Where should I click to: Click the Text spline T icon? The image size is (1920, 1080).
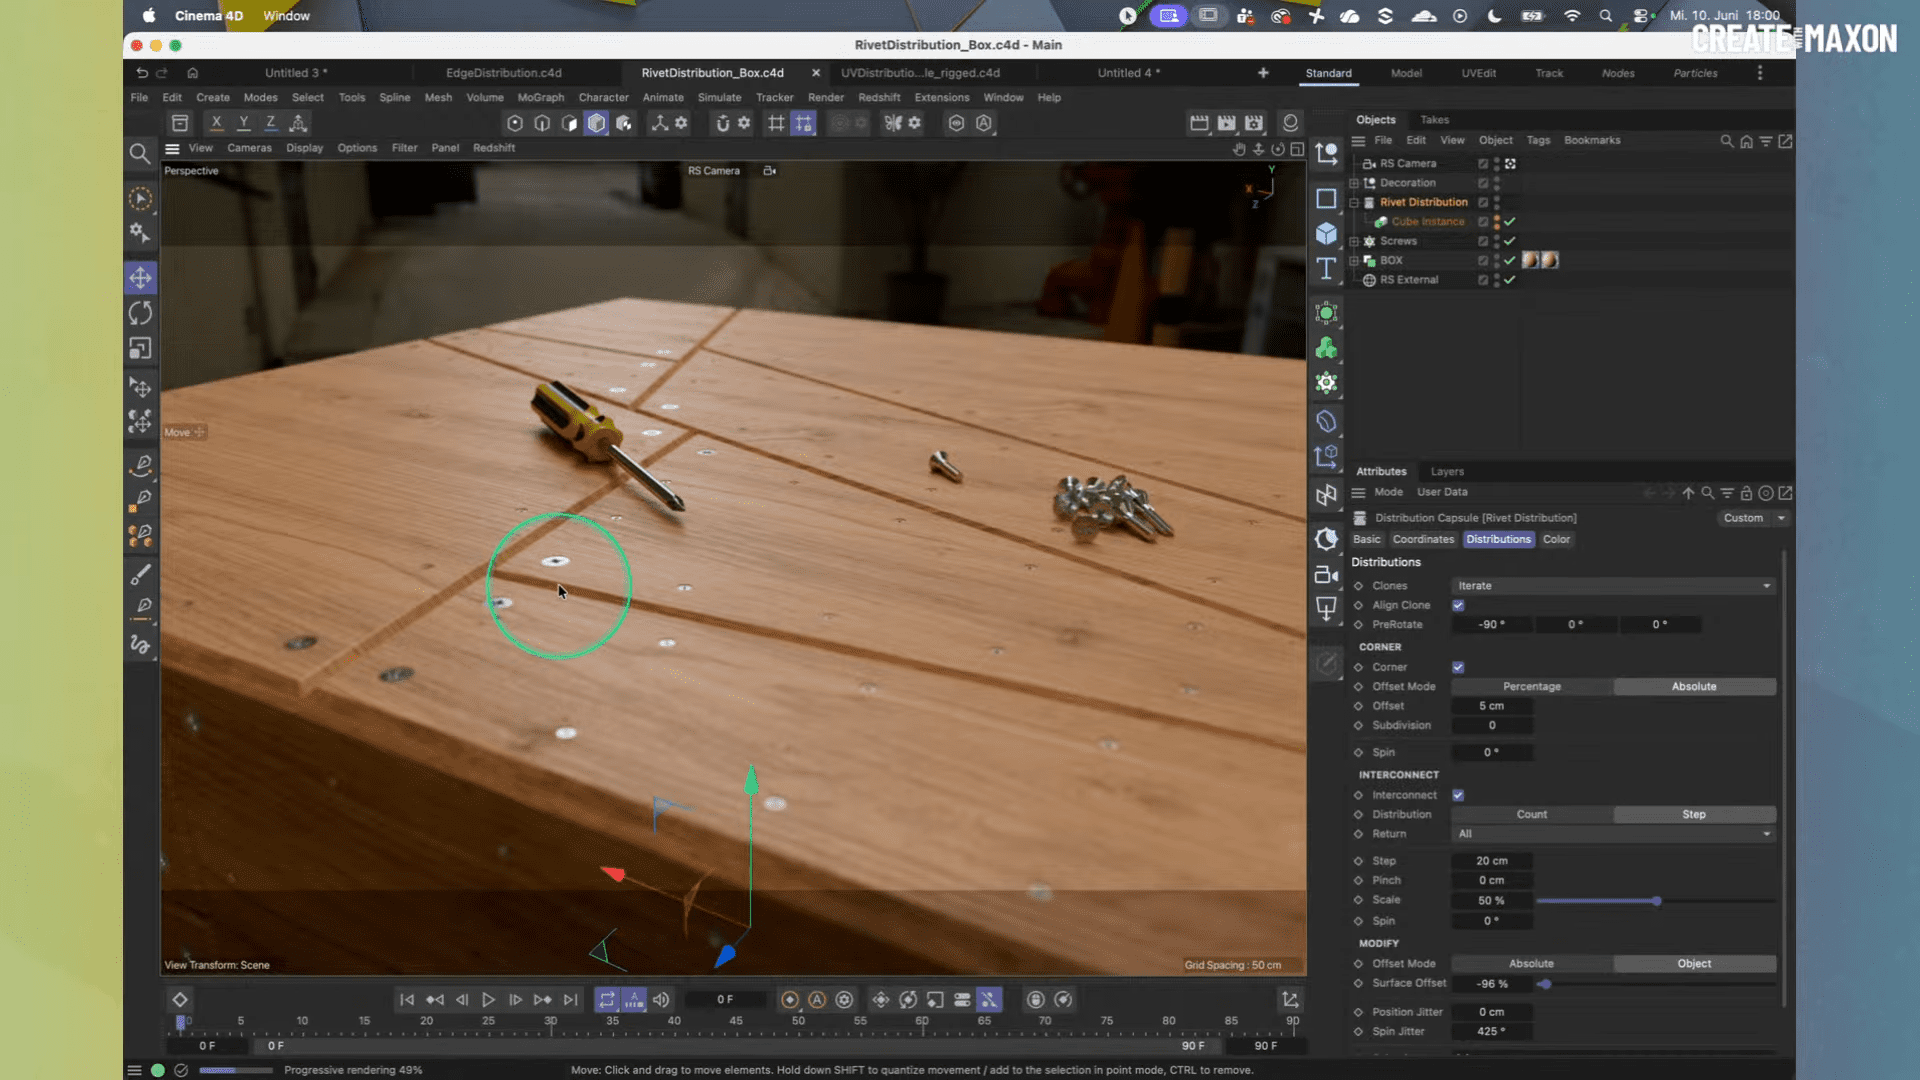[x=1326, y=268]
